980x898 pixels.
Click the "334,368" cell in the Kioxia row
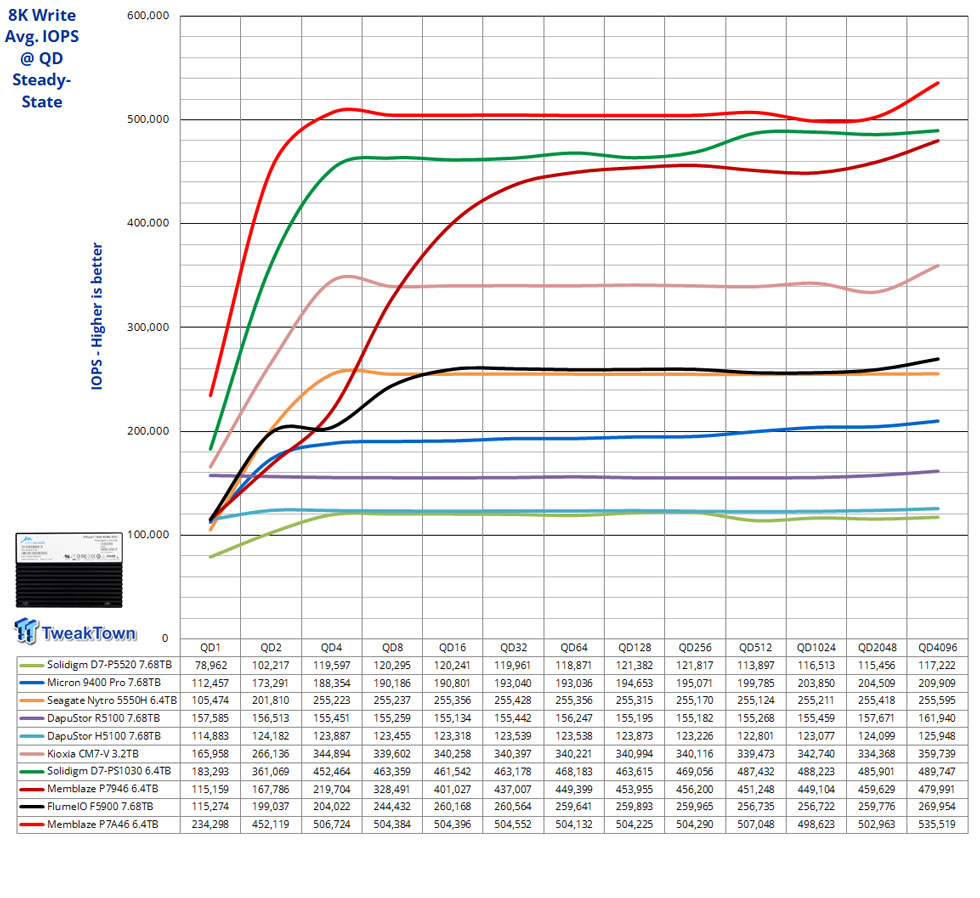pyautogui.click(x=877, y=754)
